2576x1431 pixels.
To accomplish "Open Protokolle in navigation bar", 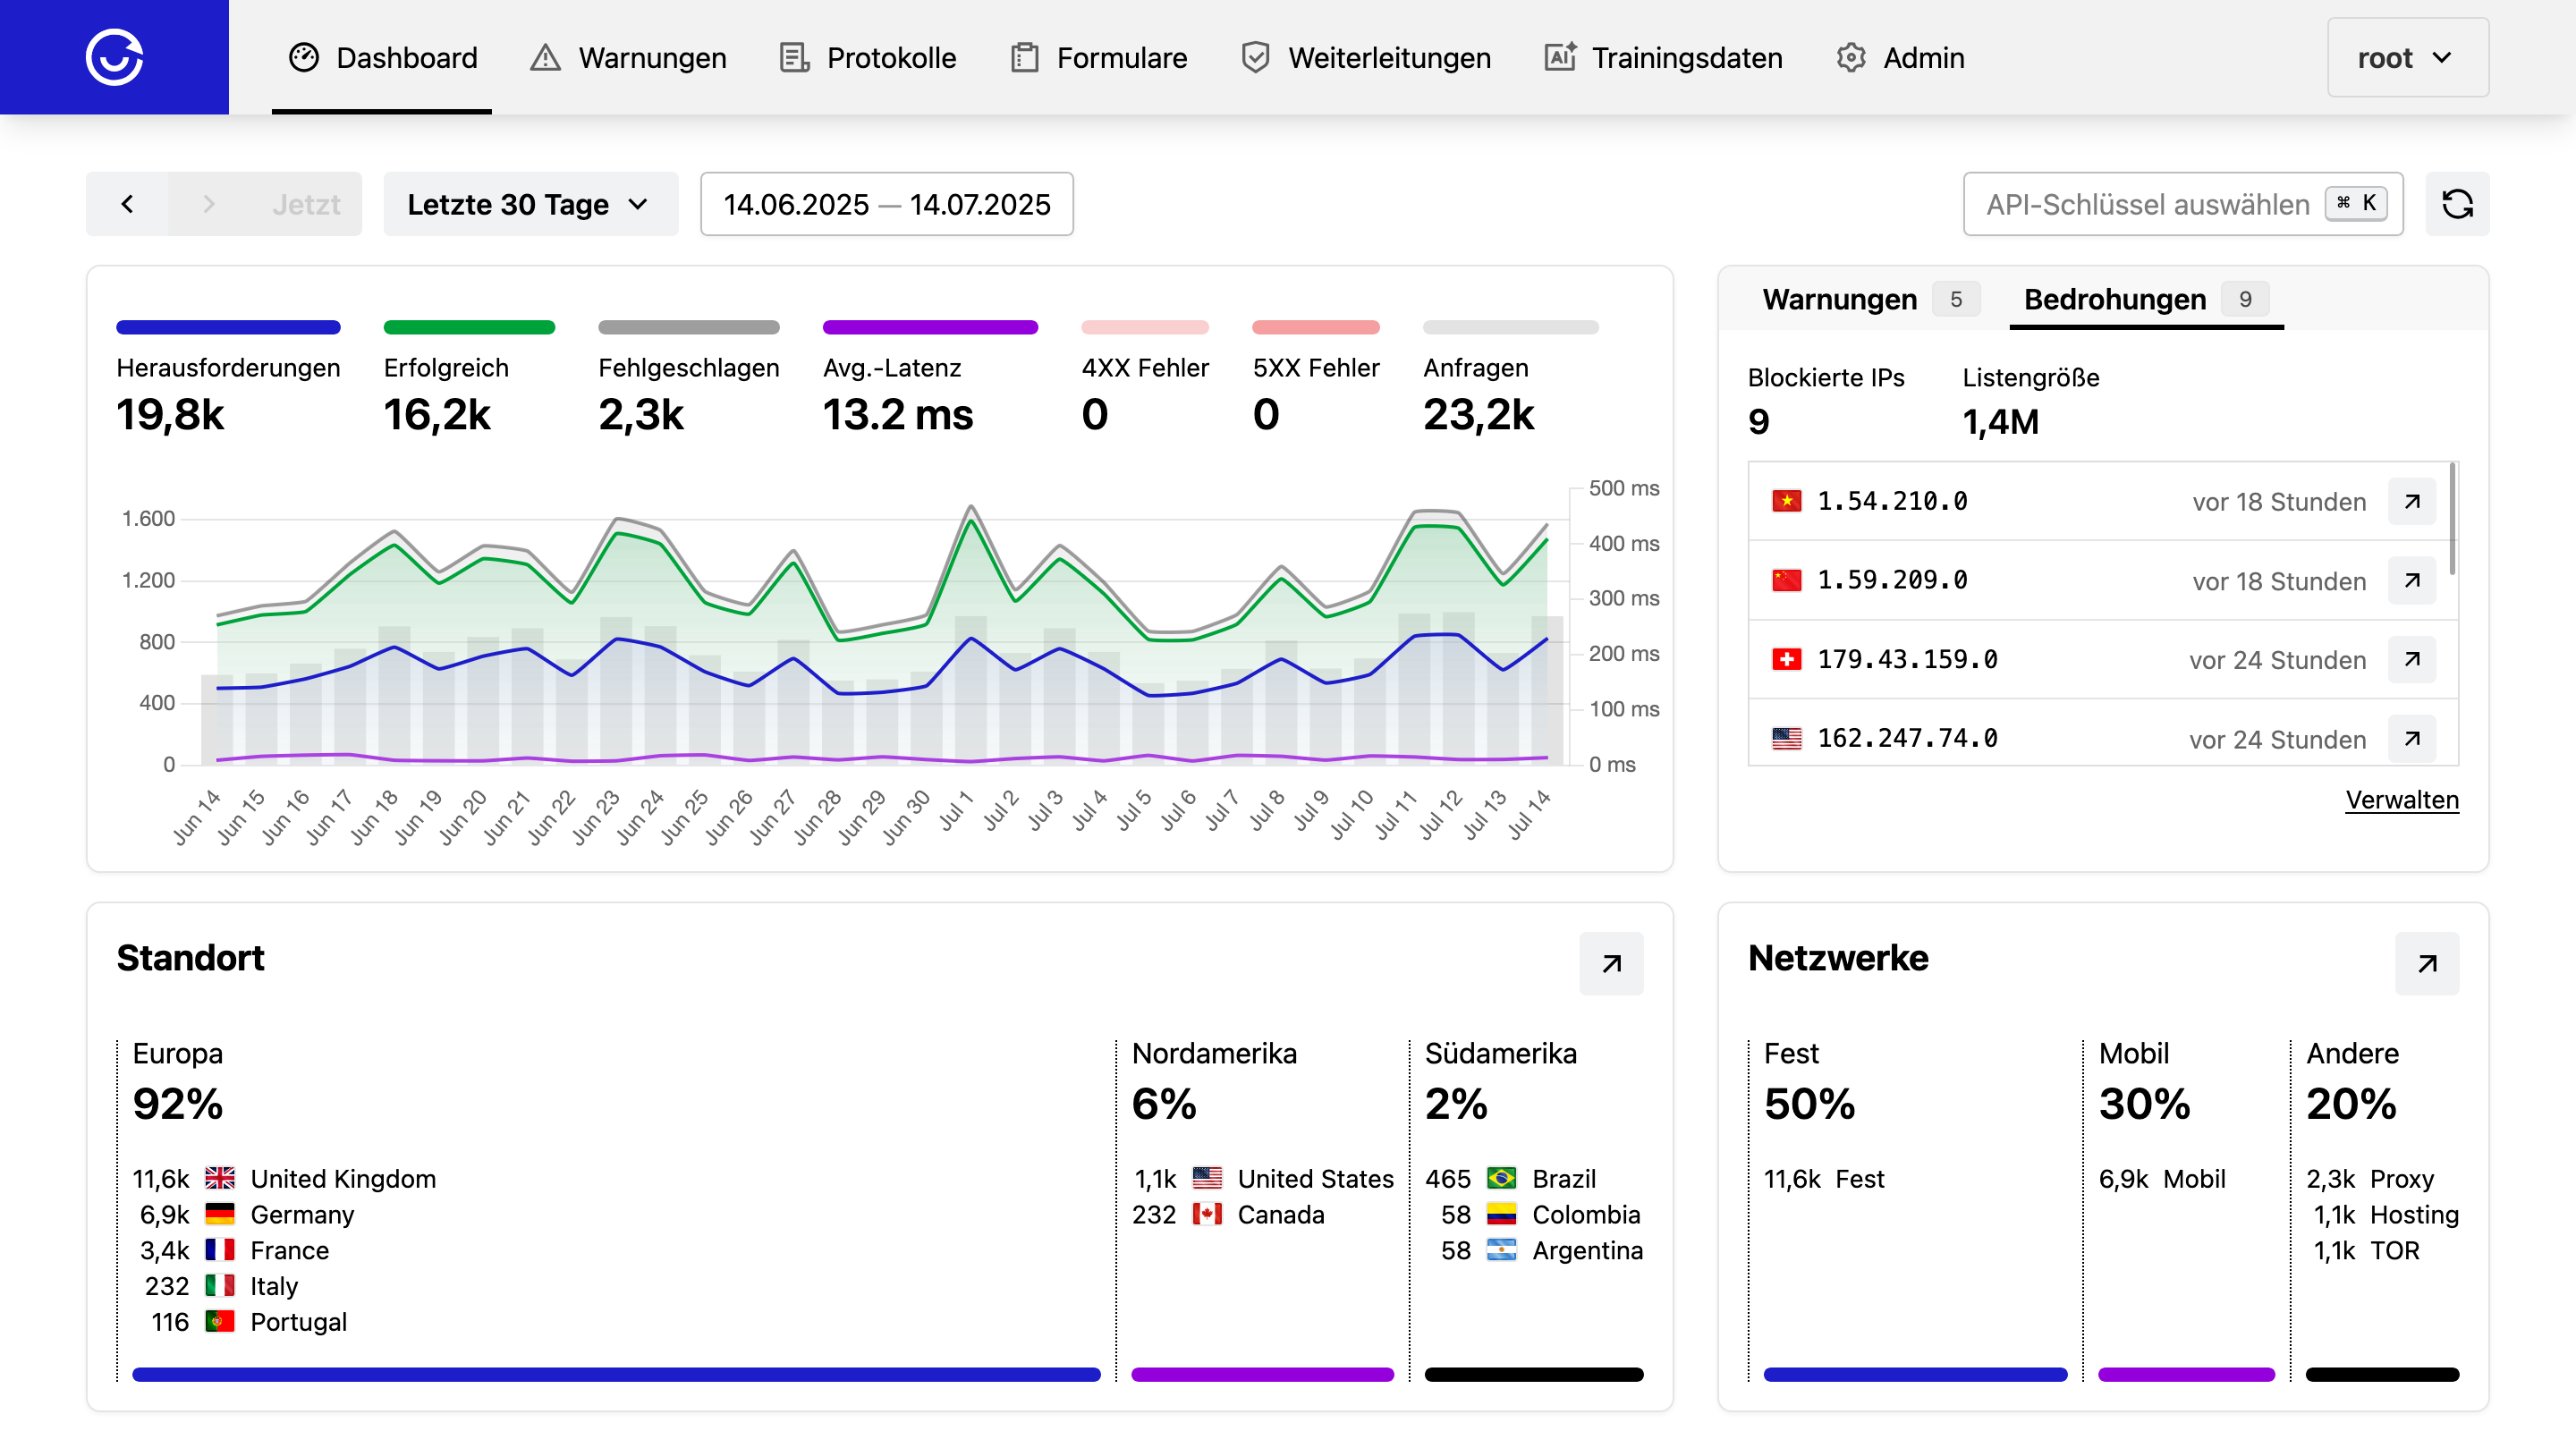I will pos(868,58).
